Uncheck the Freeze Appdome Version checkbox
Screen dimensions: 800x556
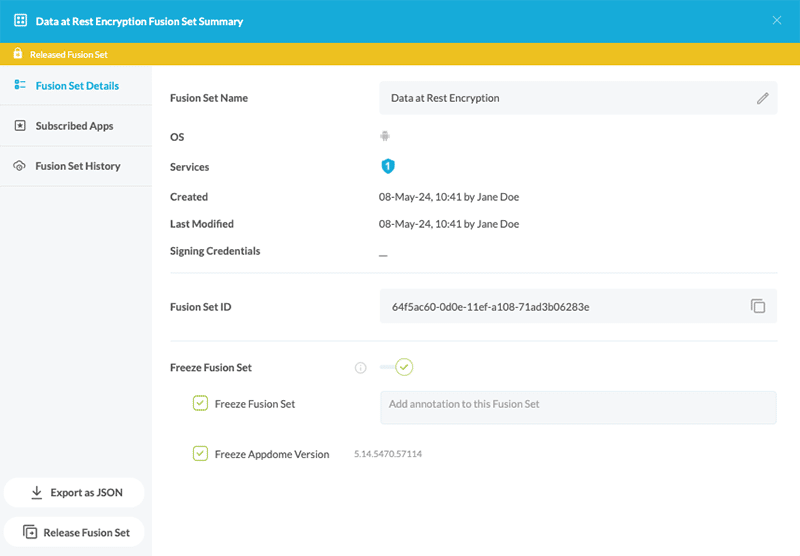click(x=200, y=454)
